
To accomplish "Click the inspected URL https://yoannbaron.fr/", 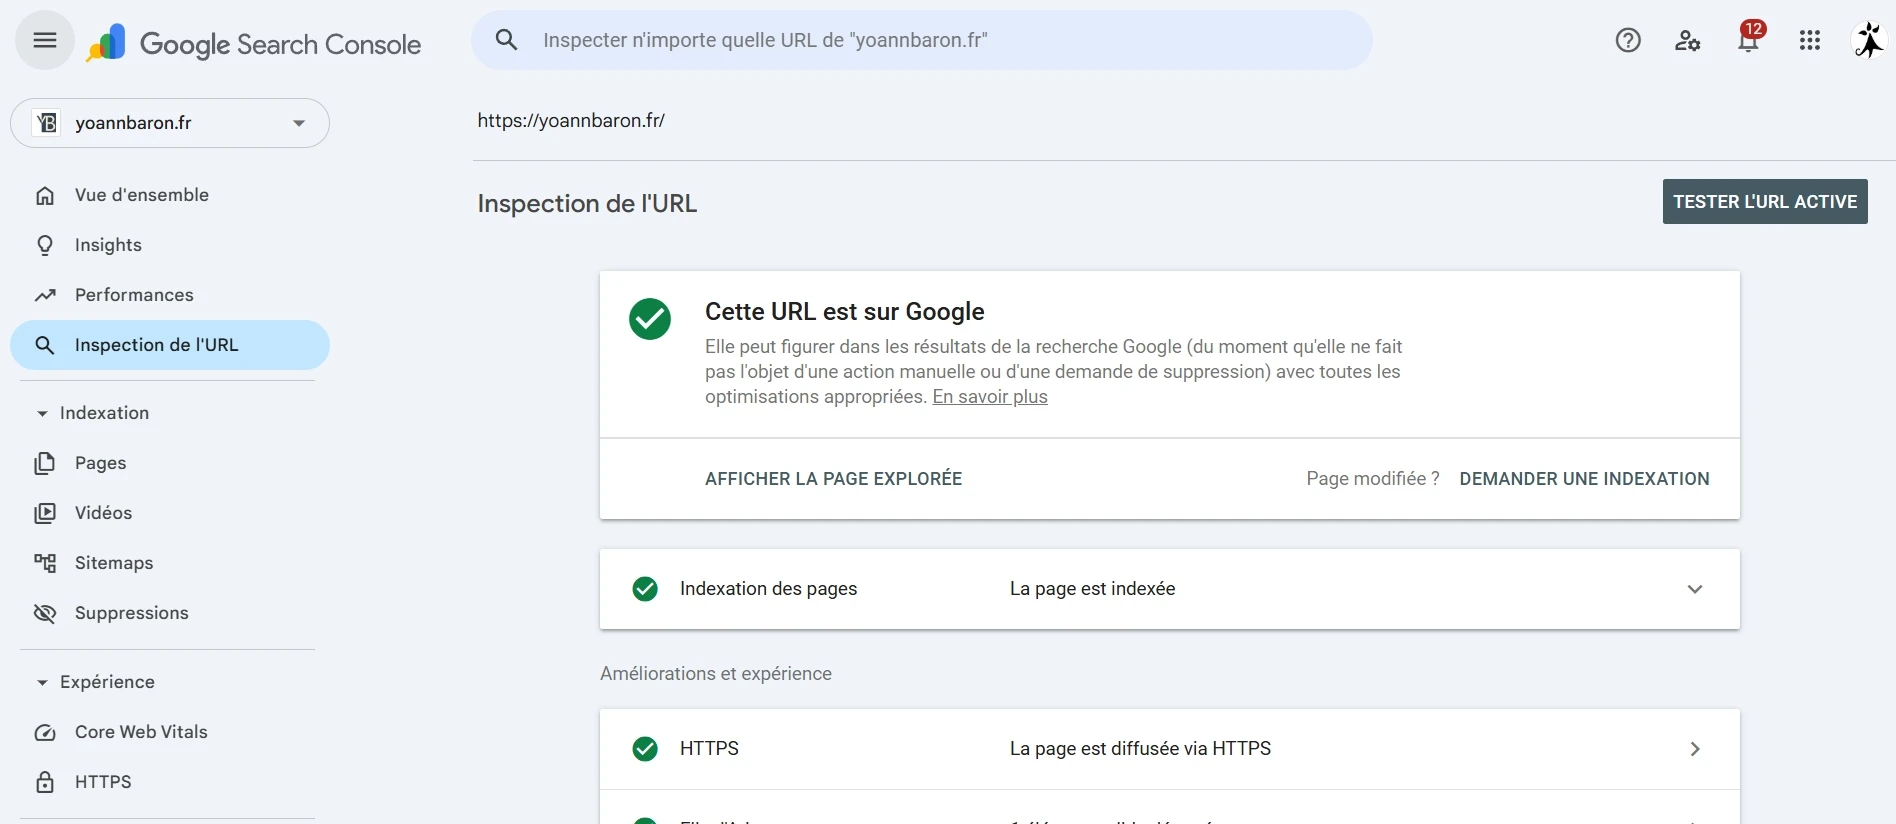I will pos(571,121).
